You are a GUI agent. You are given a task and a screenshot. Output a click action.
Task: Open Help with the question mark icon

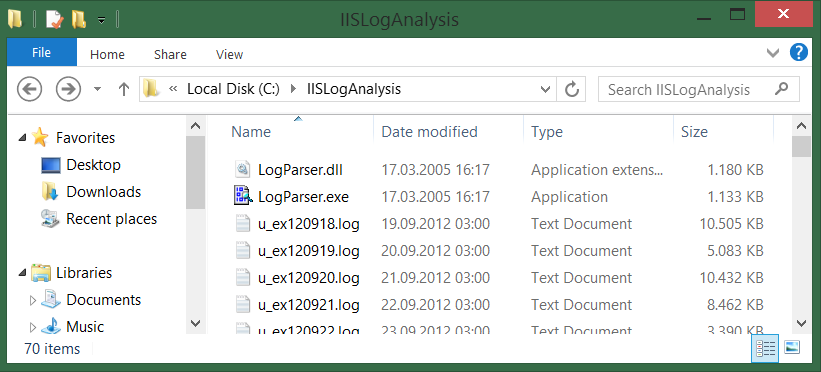pyautogui.click(x=798, y=52)
